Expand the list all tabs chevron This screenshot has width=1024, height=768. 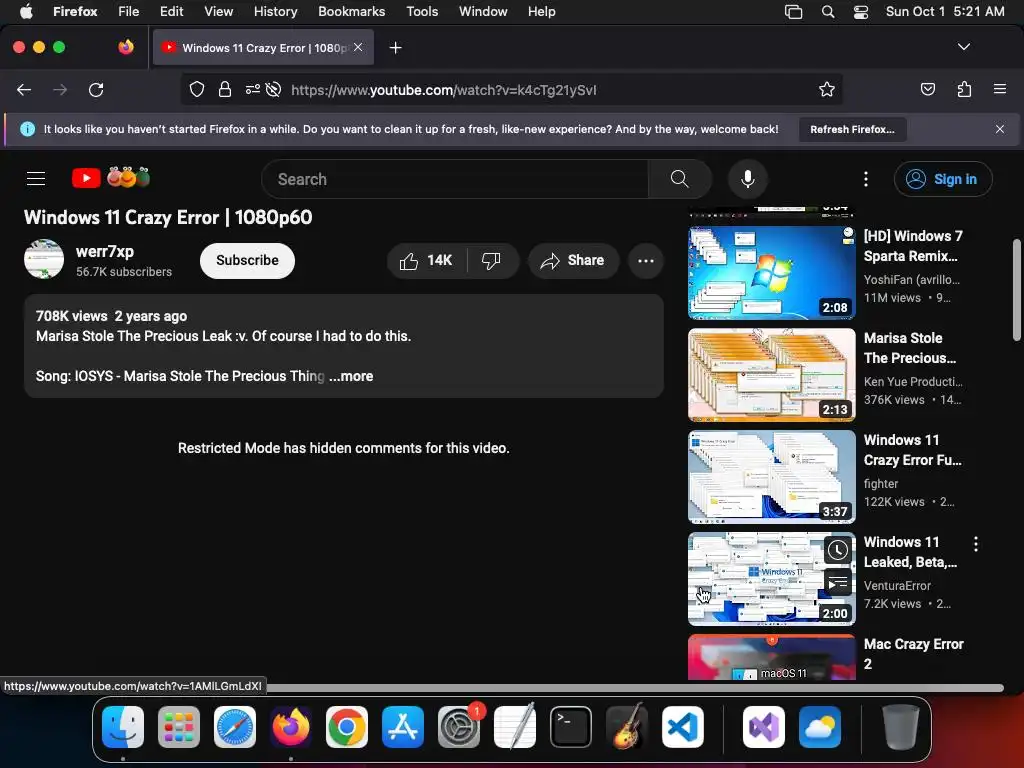click(964, 47)
